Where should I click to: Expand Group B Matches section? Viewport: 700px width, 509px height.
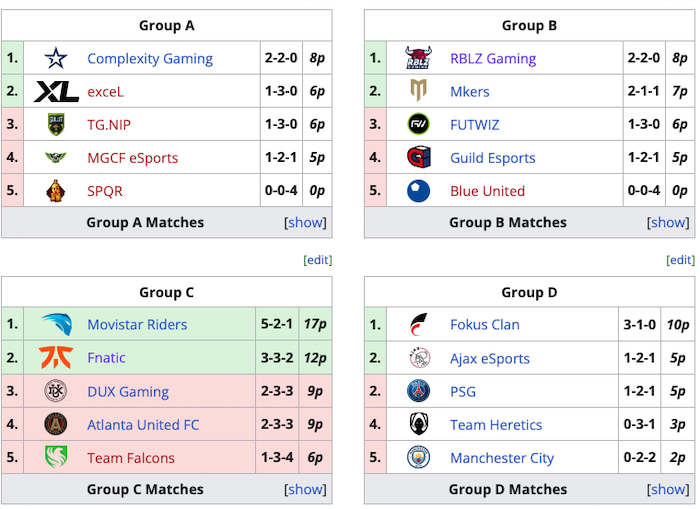669,222
